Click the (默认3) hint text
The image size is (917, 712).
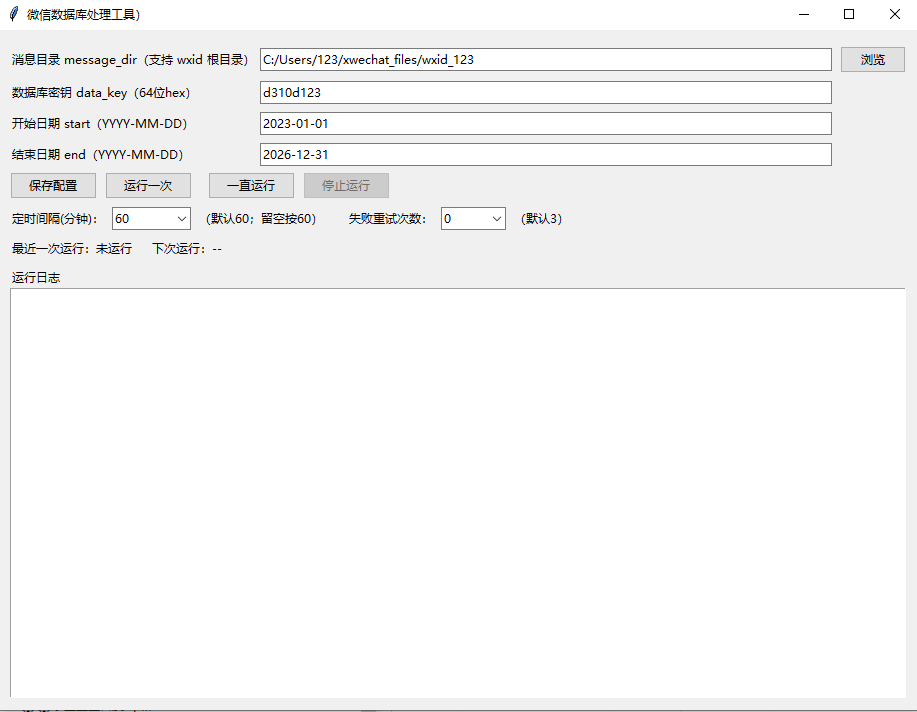[542, 219]
